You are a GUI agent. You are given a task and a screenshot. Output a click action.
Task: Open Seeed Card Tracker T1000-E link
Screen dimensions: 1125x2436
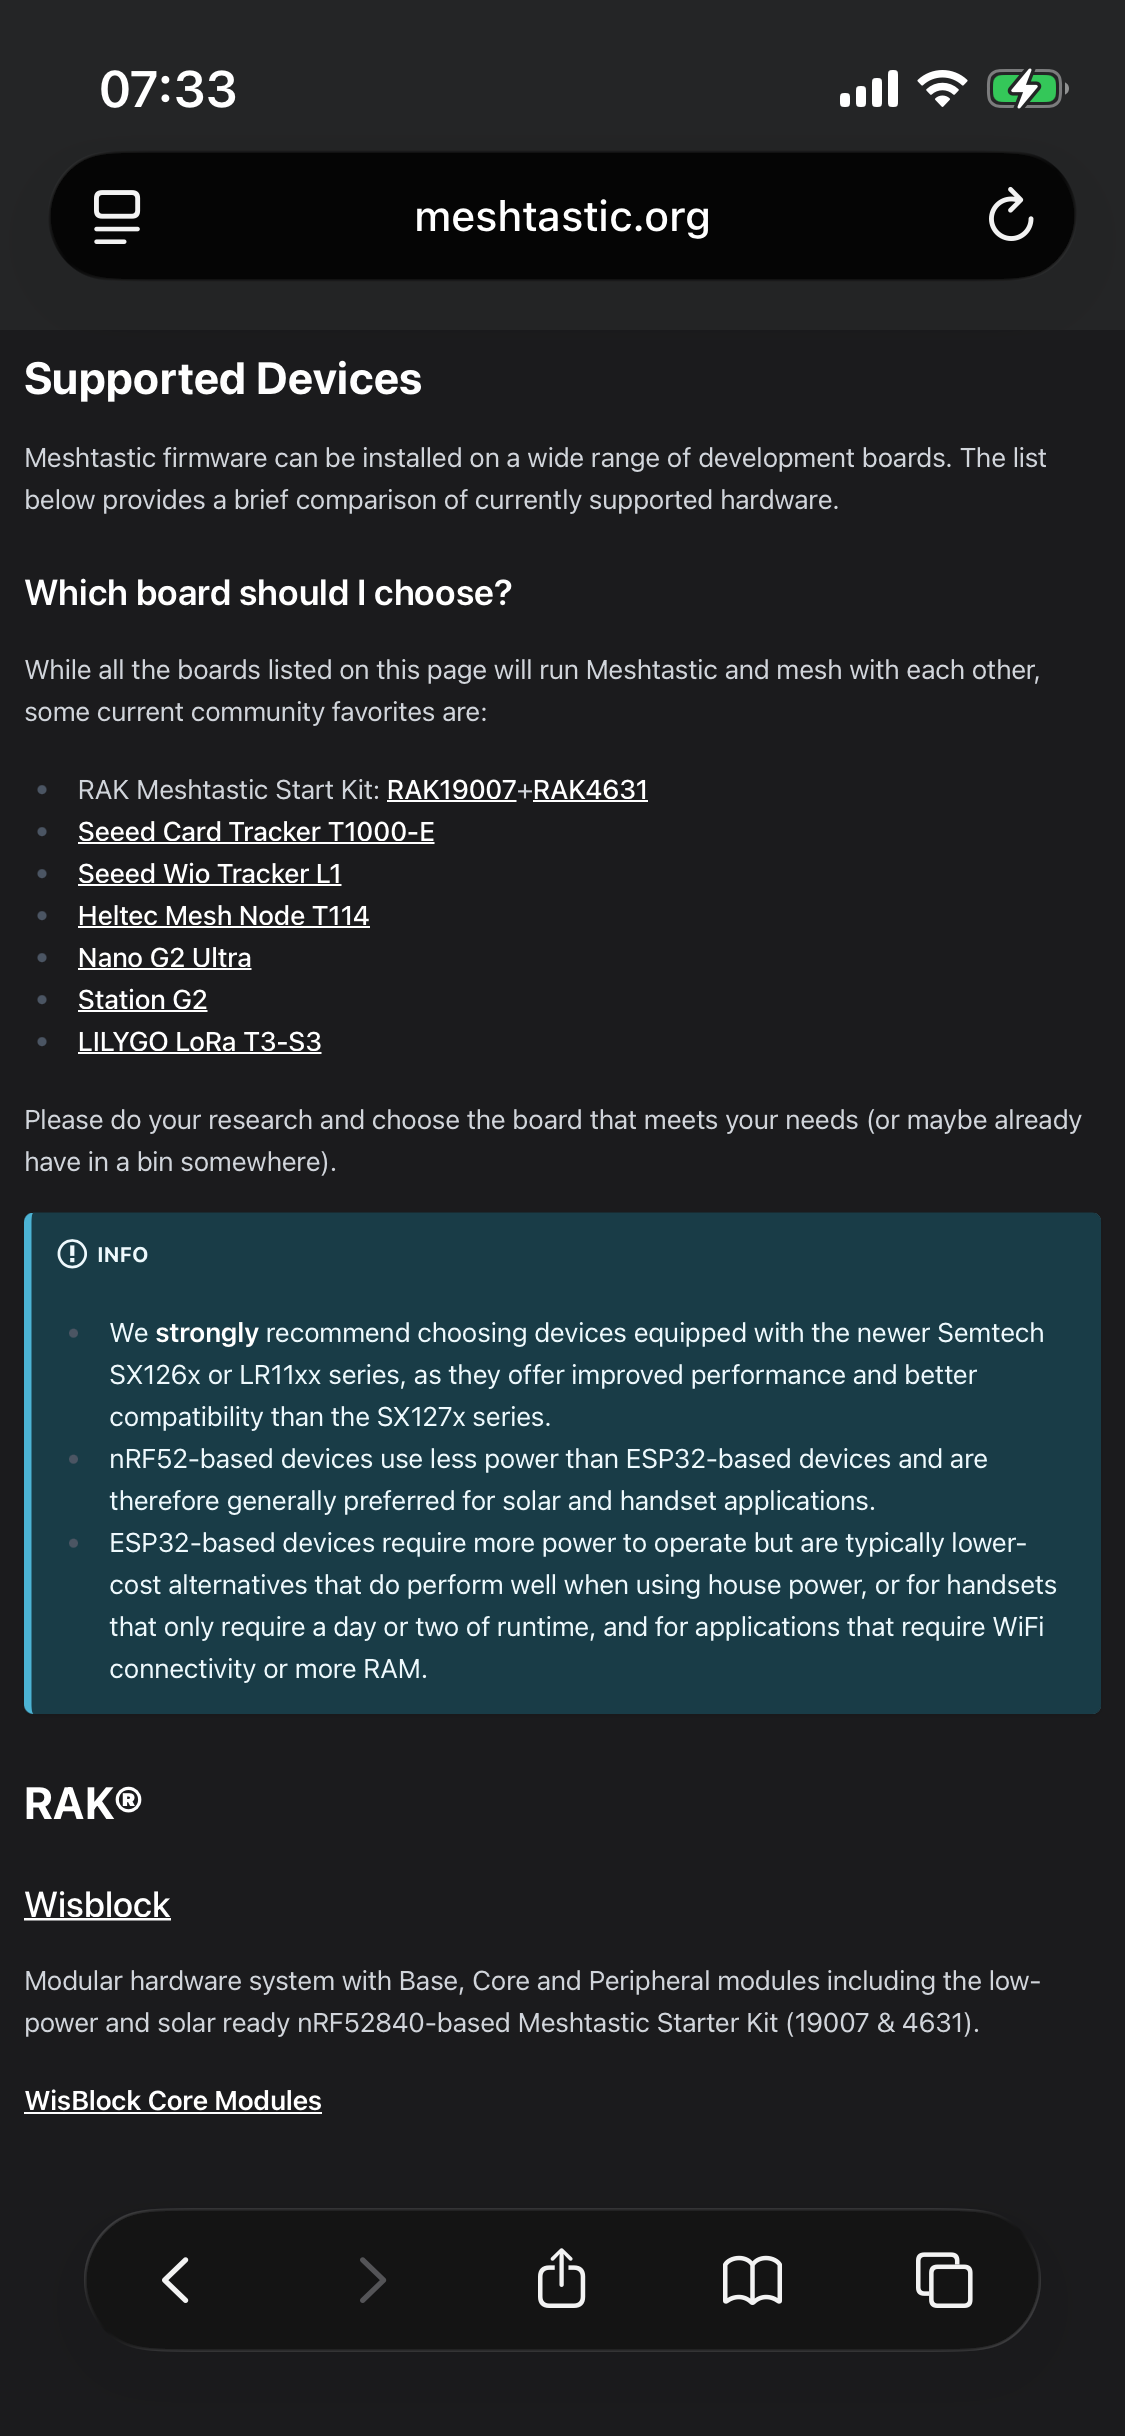click(x=256, y=832)
